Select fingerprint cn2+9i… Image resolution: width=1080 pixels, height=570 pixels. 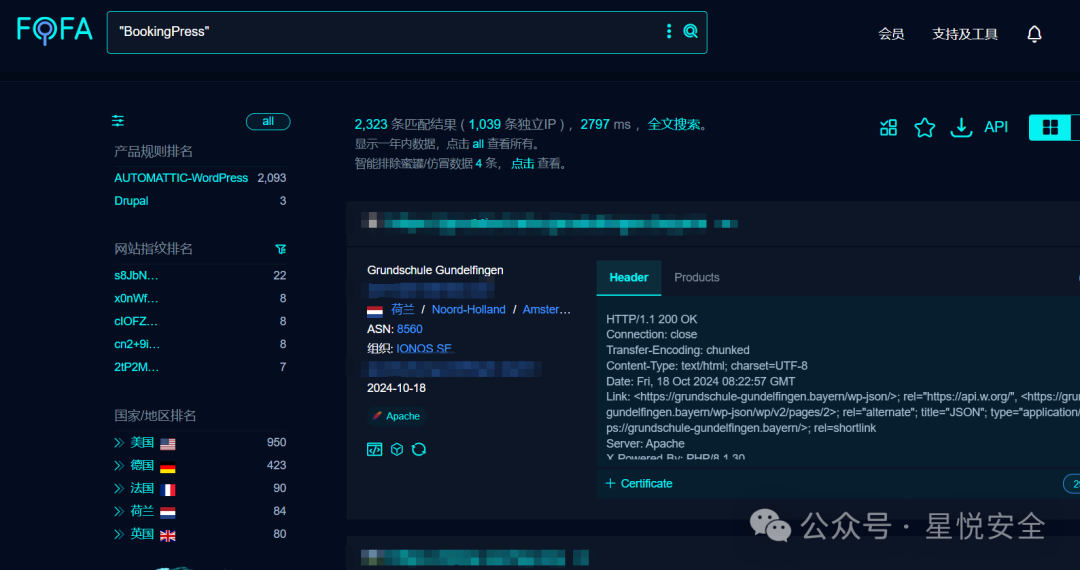(136, 344)
